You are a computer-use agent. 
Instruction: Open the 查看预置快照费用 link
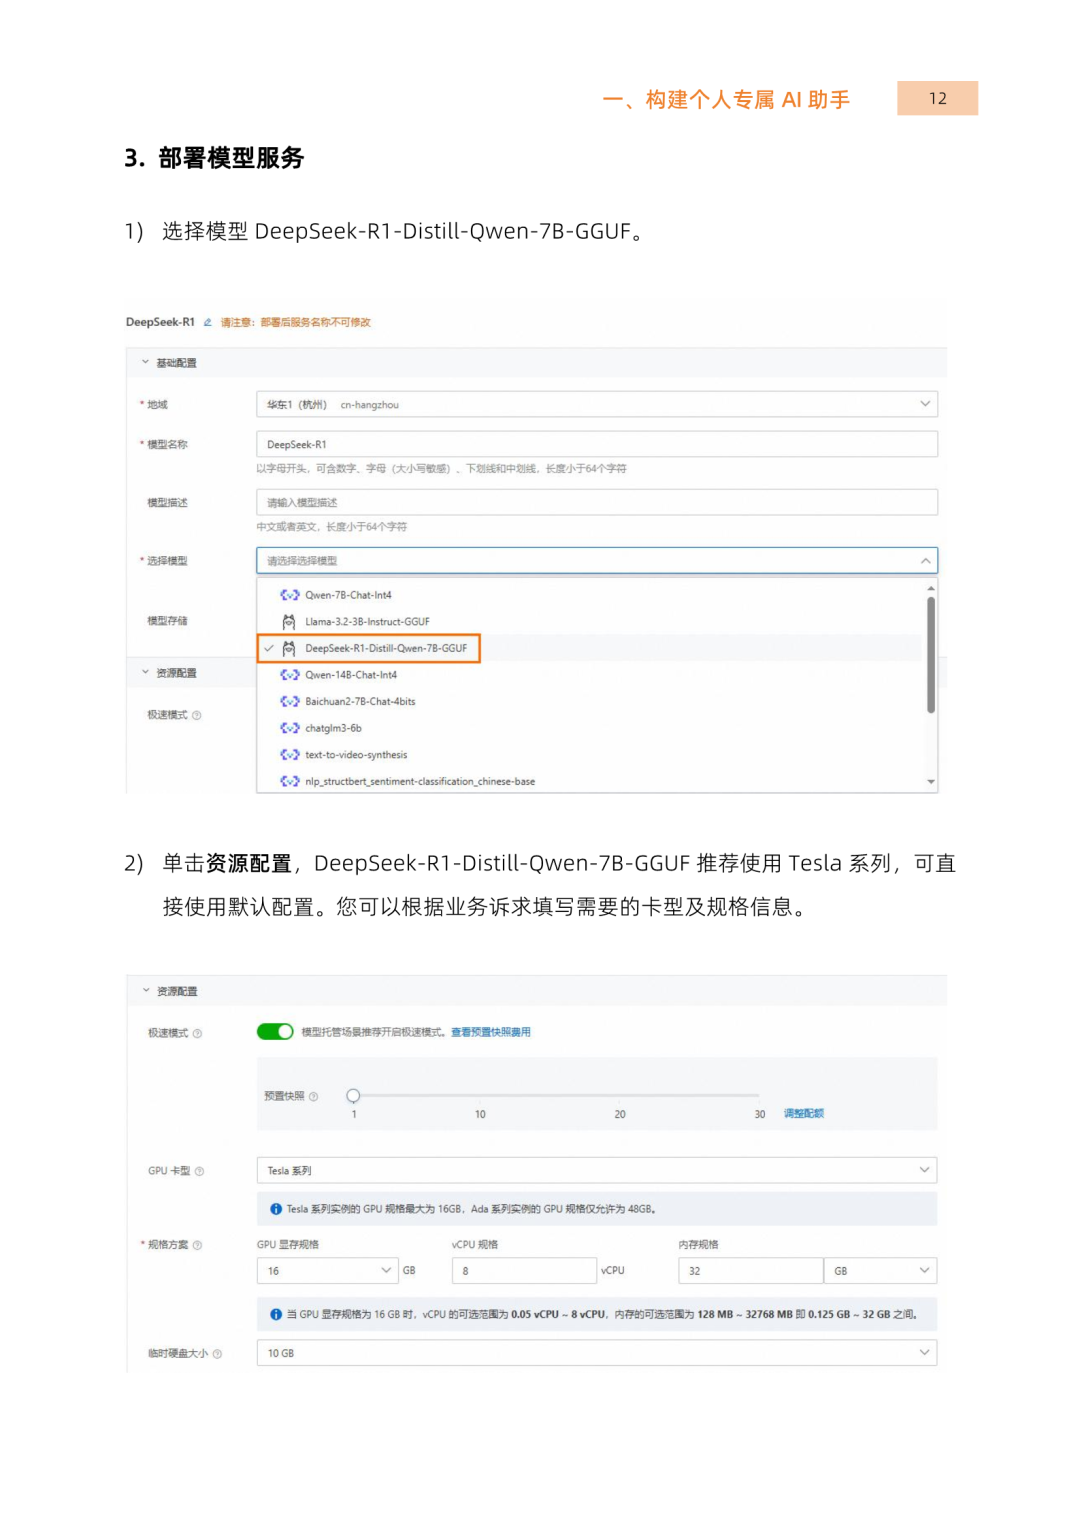pos(491,1032)
